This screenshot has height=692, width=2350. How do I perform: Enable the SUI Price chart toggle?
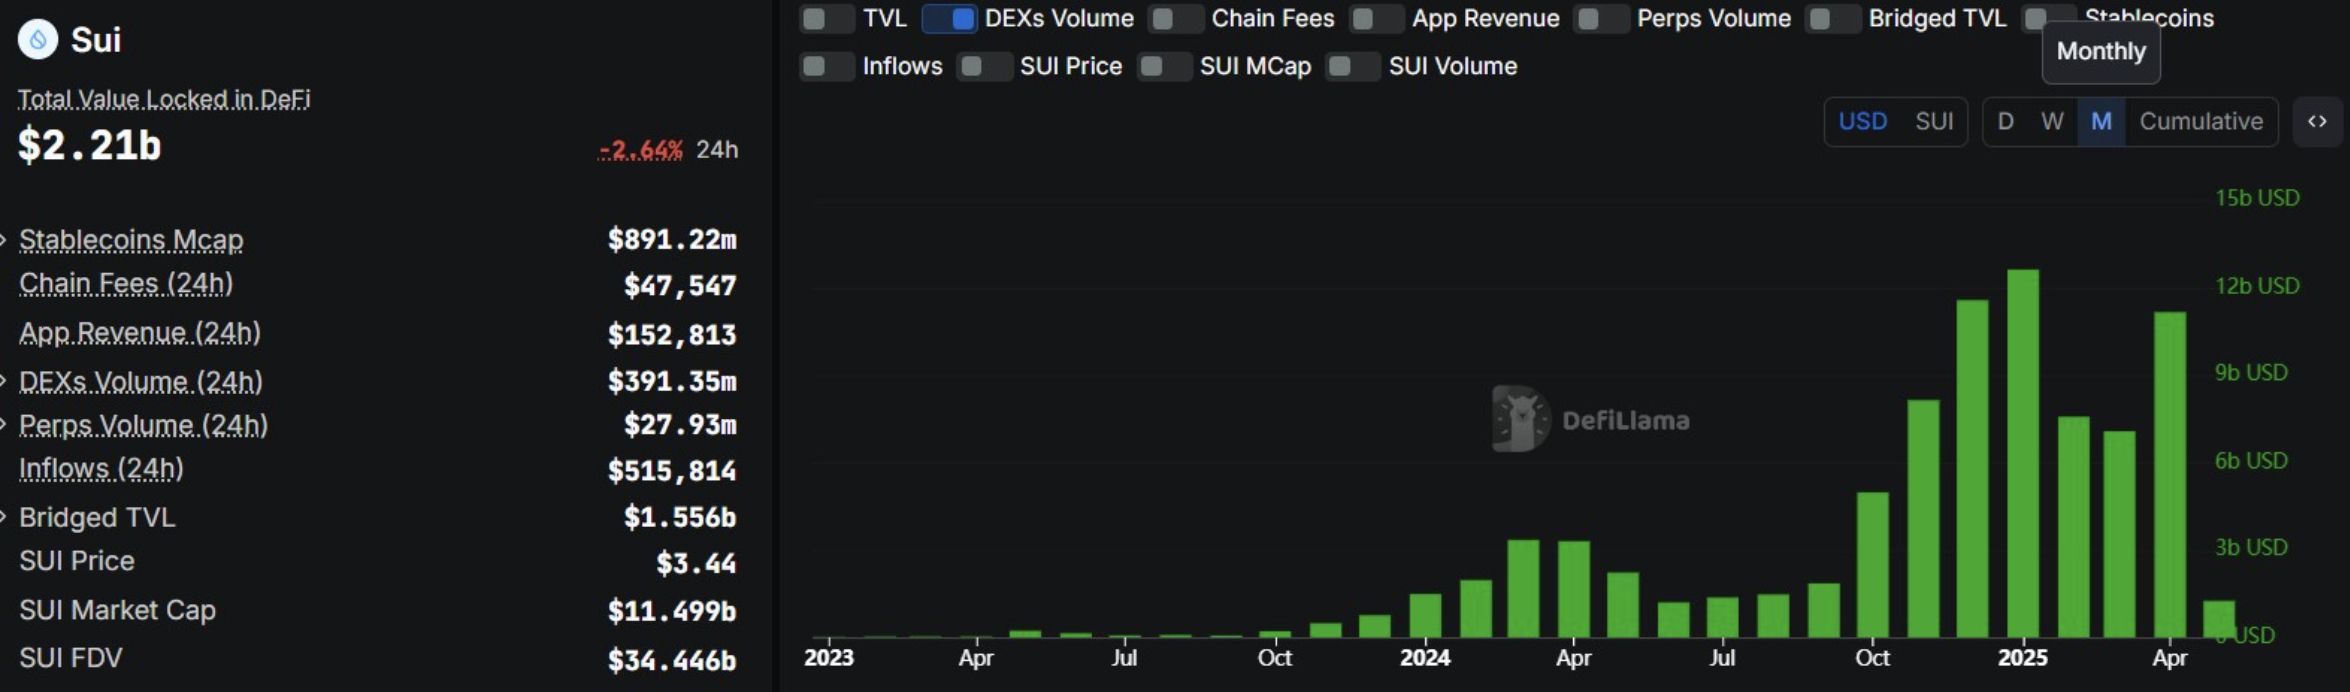tap(984, 66)
